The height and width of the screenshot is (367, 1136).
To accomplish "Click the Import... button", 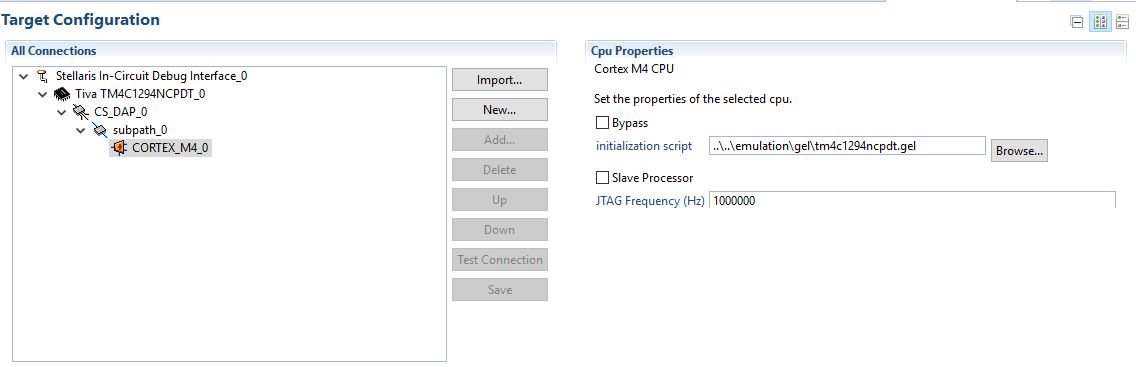I will [500, 80].
